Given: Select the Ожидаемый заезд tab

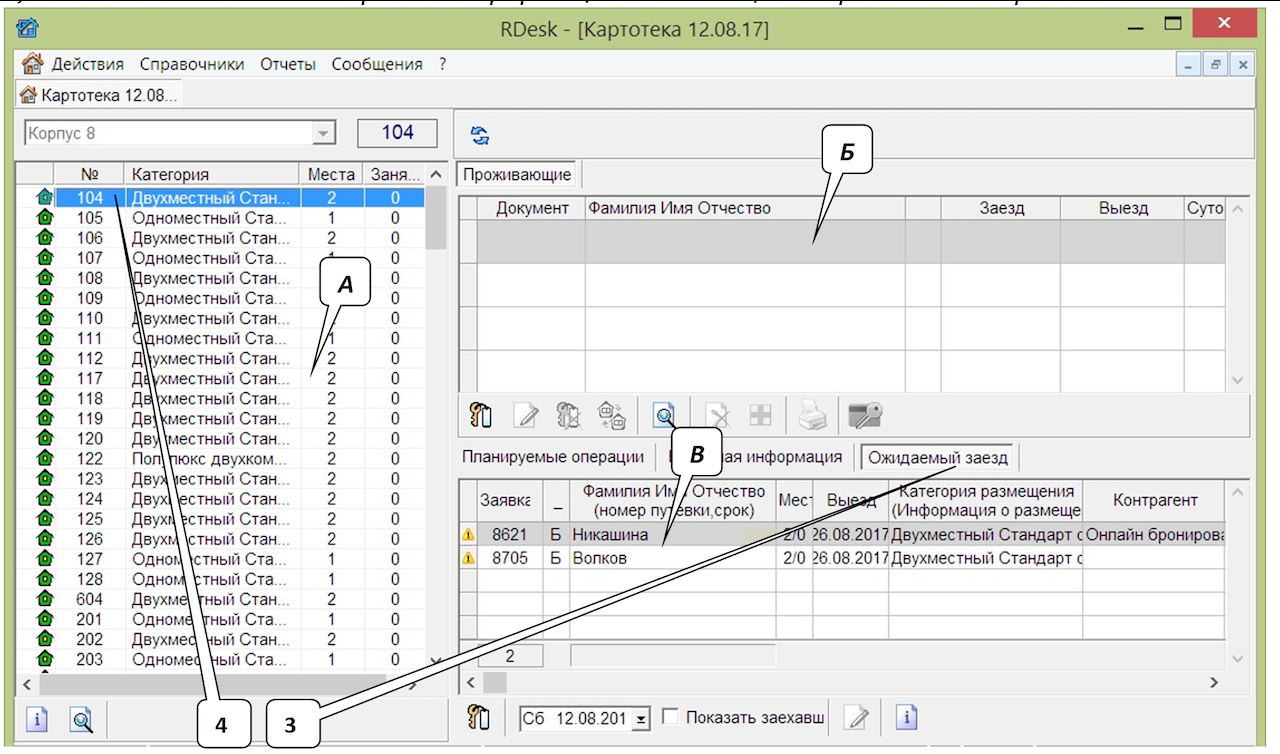Looking at the screenshot, I should click(938, 457).
